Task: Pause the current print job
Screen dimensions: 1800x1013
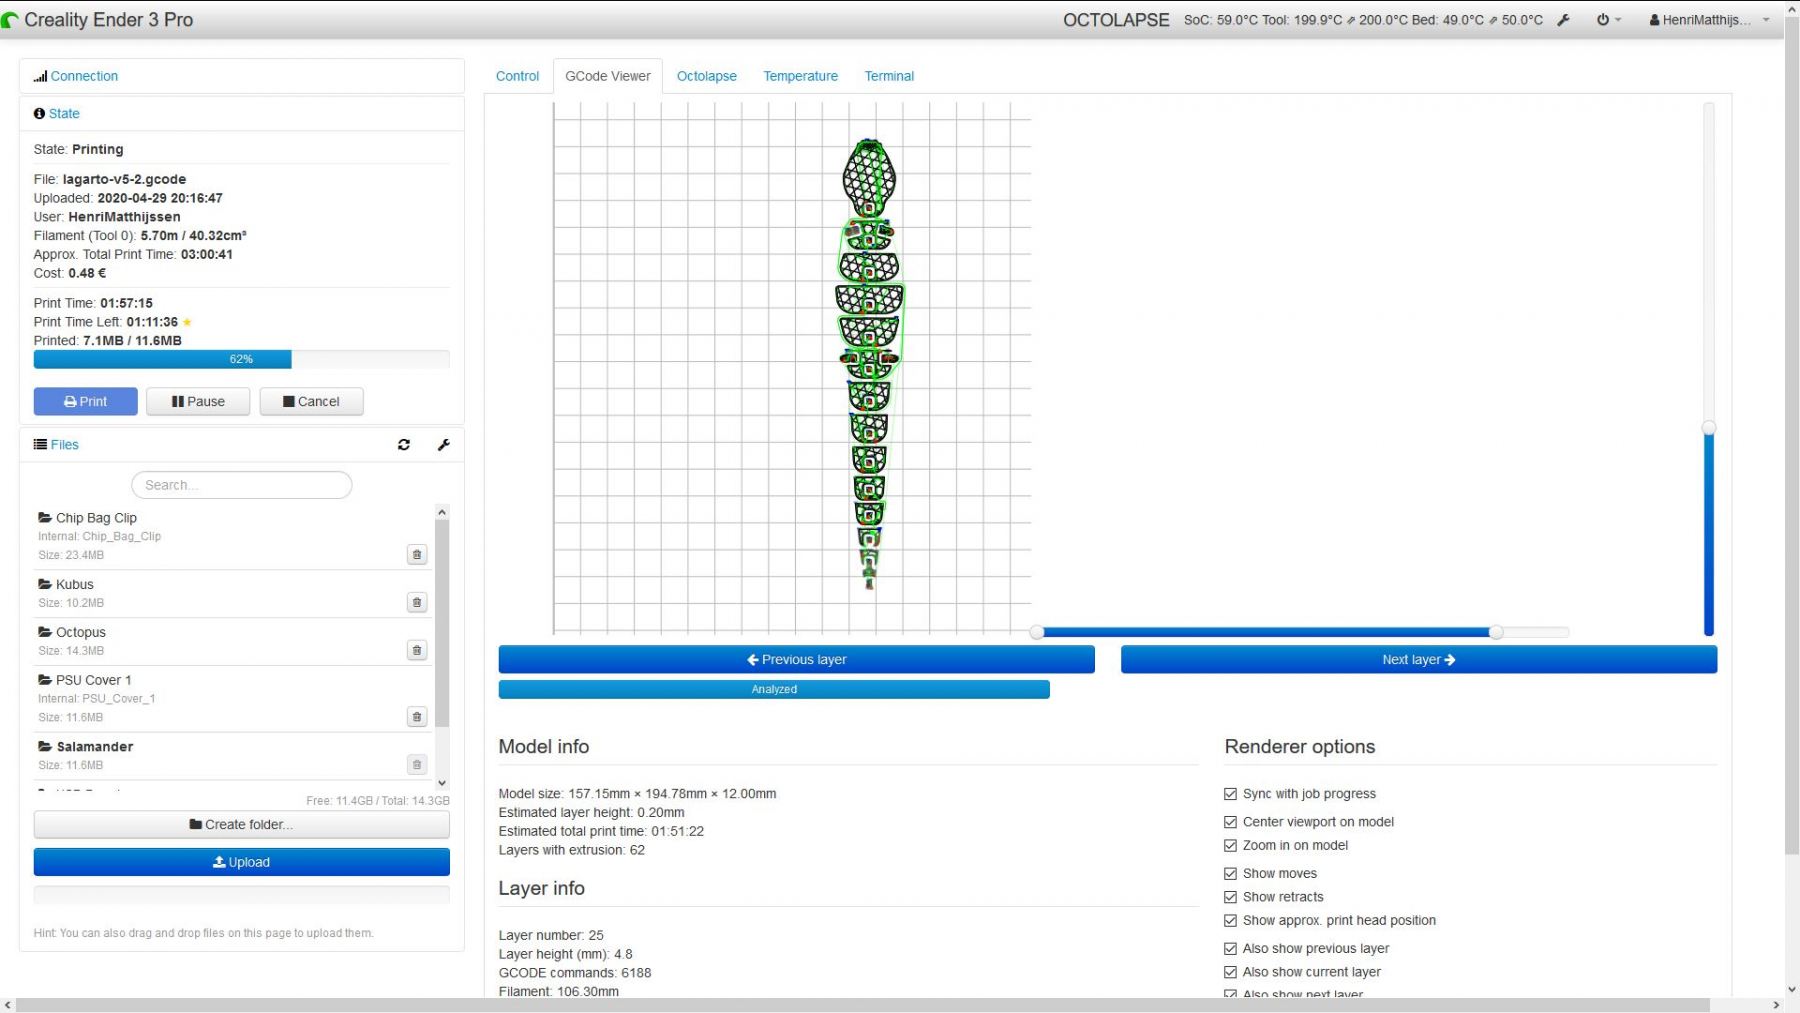Action: point(198,402)
